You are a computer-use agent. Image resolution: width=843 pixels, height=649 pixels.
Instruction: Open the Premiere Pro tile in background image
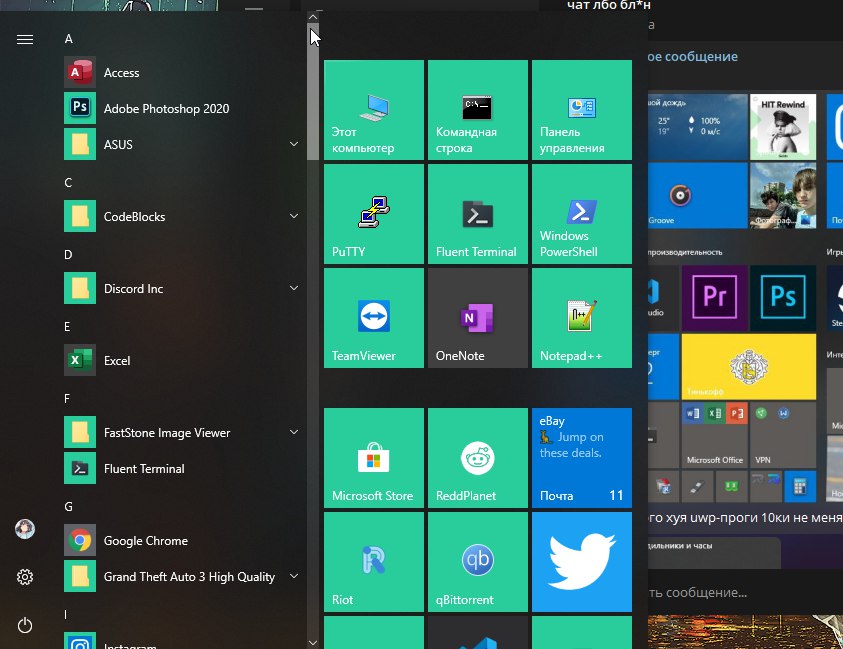click(715, 298)
